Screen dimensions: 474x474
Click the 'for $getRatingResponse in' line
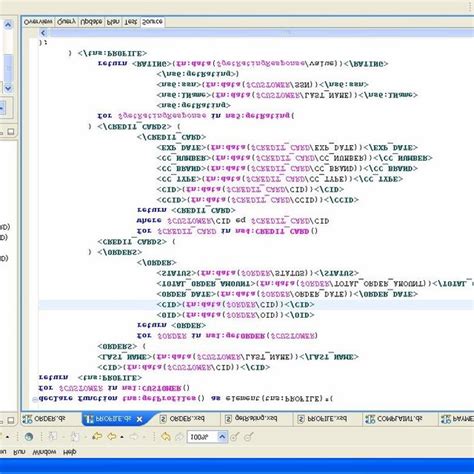click(x=196, y=116)
